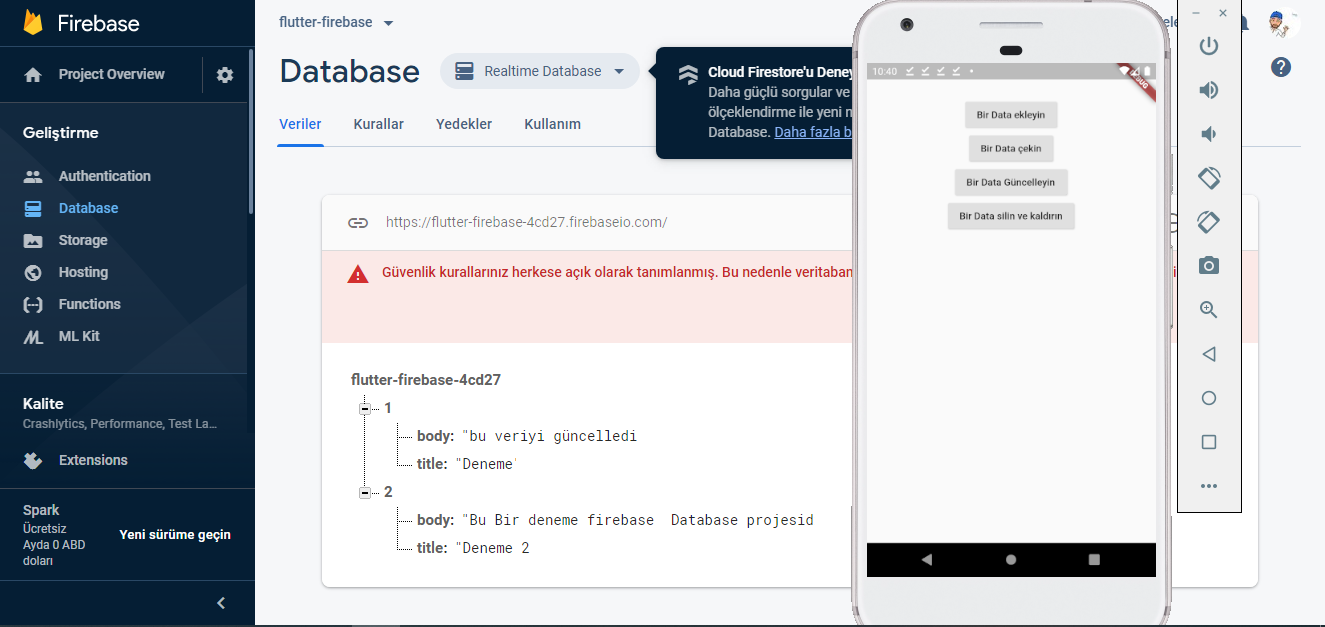Open the help question mark icon

(x=1281, y=67)
